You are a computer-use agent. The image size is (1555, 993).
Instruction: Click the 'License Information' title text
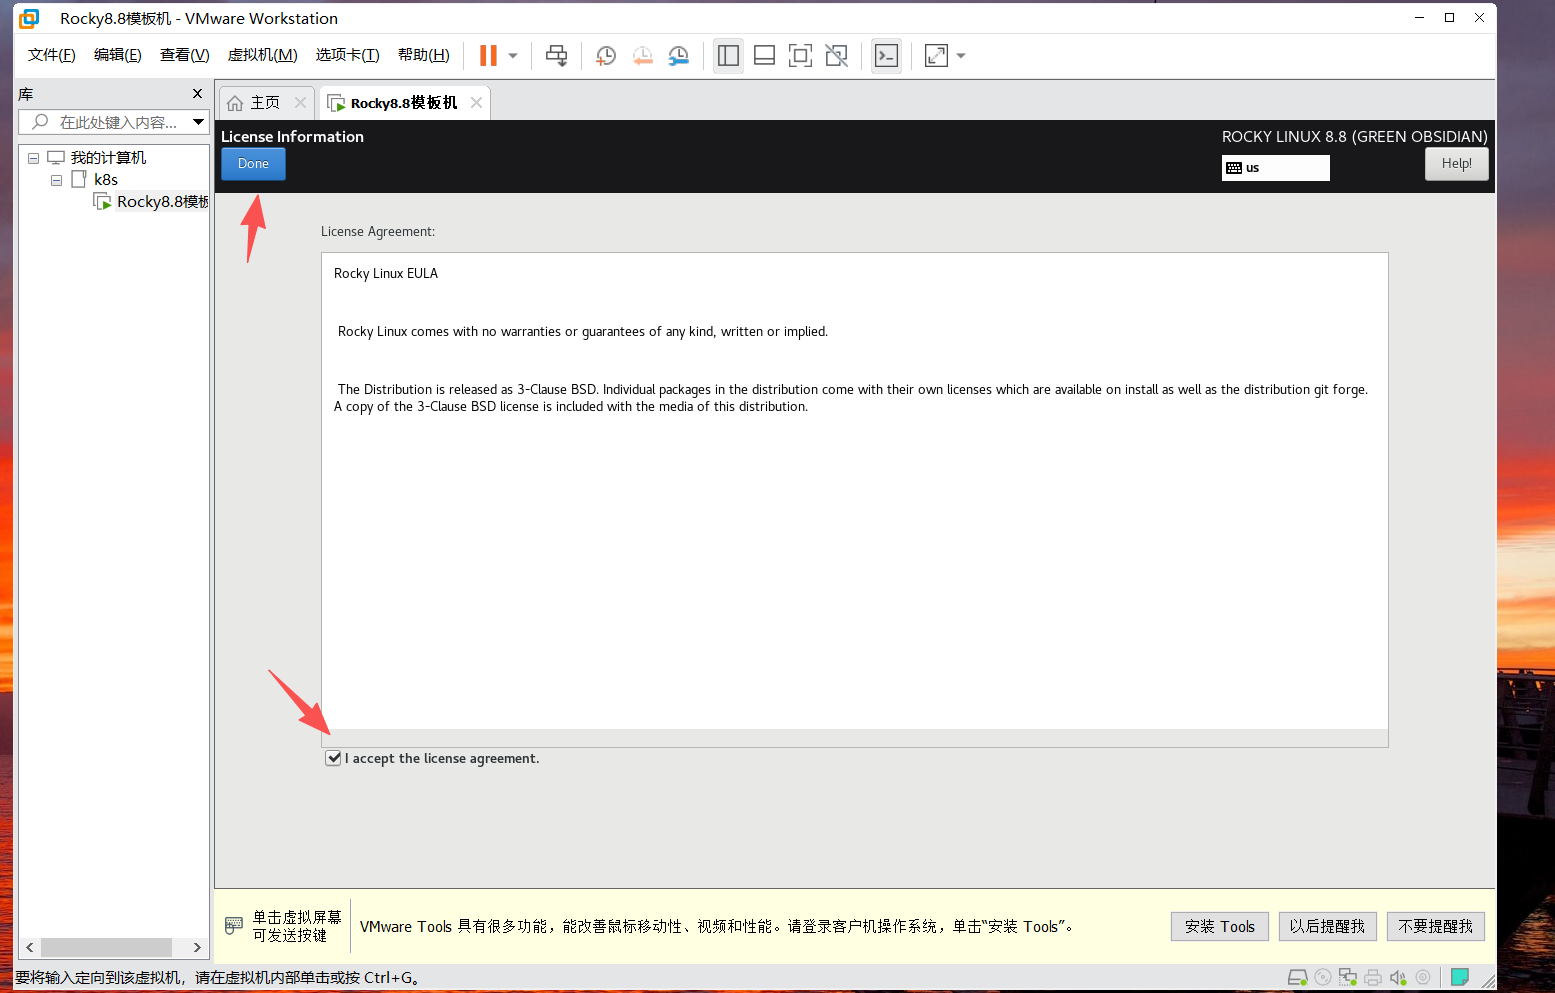[x=292, y=137]
